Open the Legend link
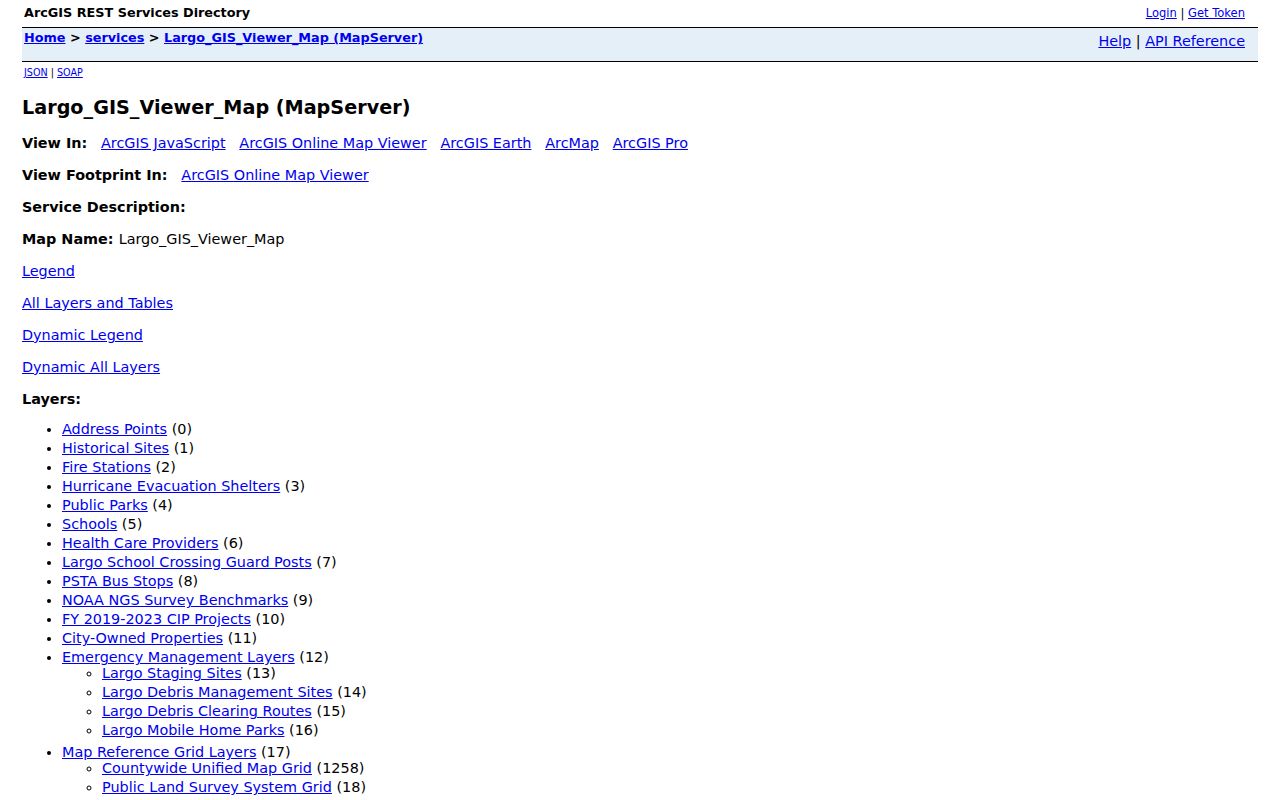 [x=48, y=271]
